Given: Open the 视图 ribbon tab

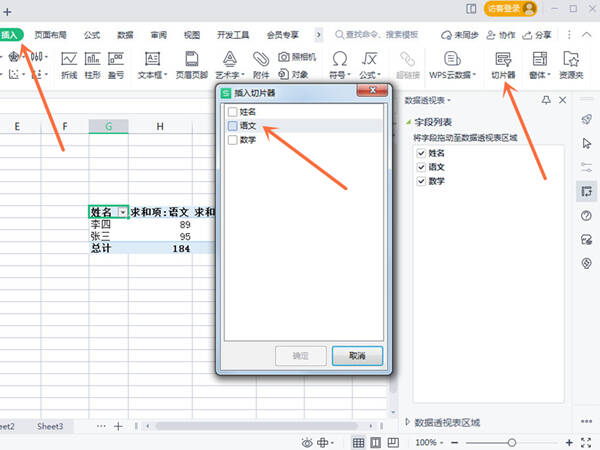Looking at the screenshot, I should (x=192, y=35).
